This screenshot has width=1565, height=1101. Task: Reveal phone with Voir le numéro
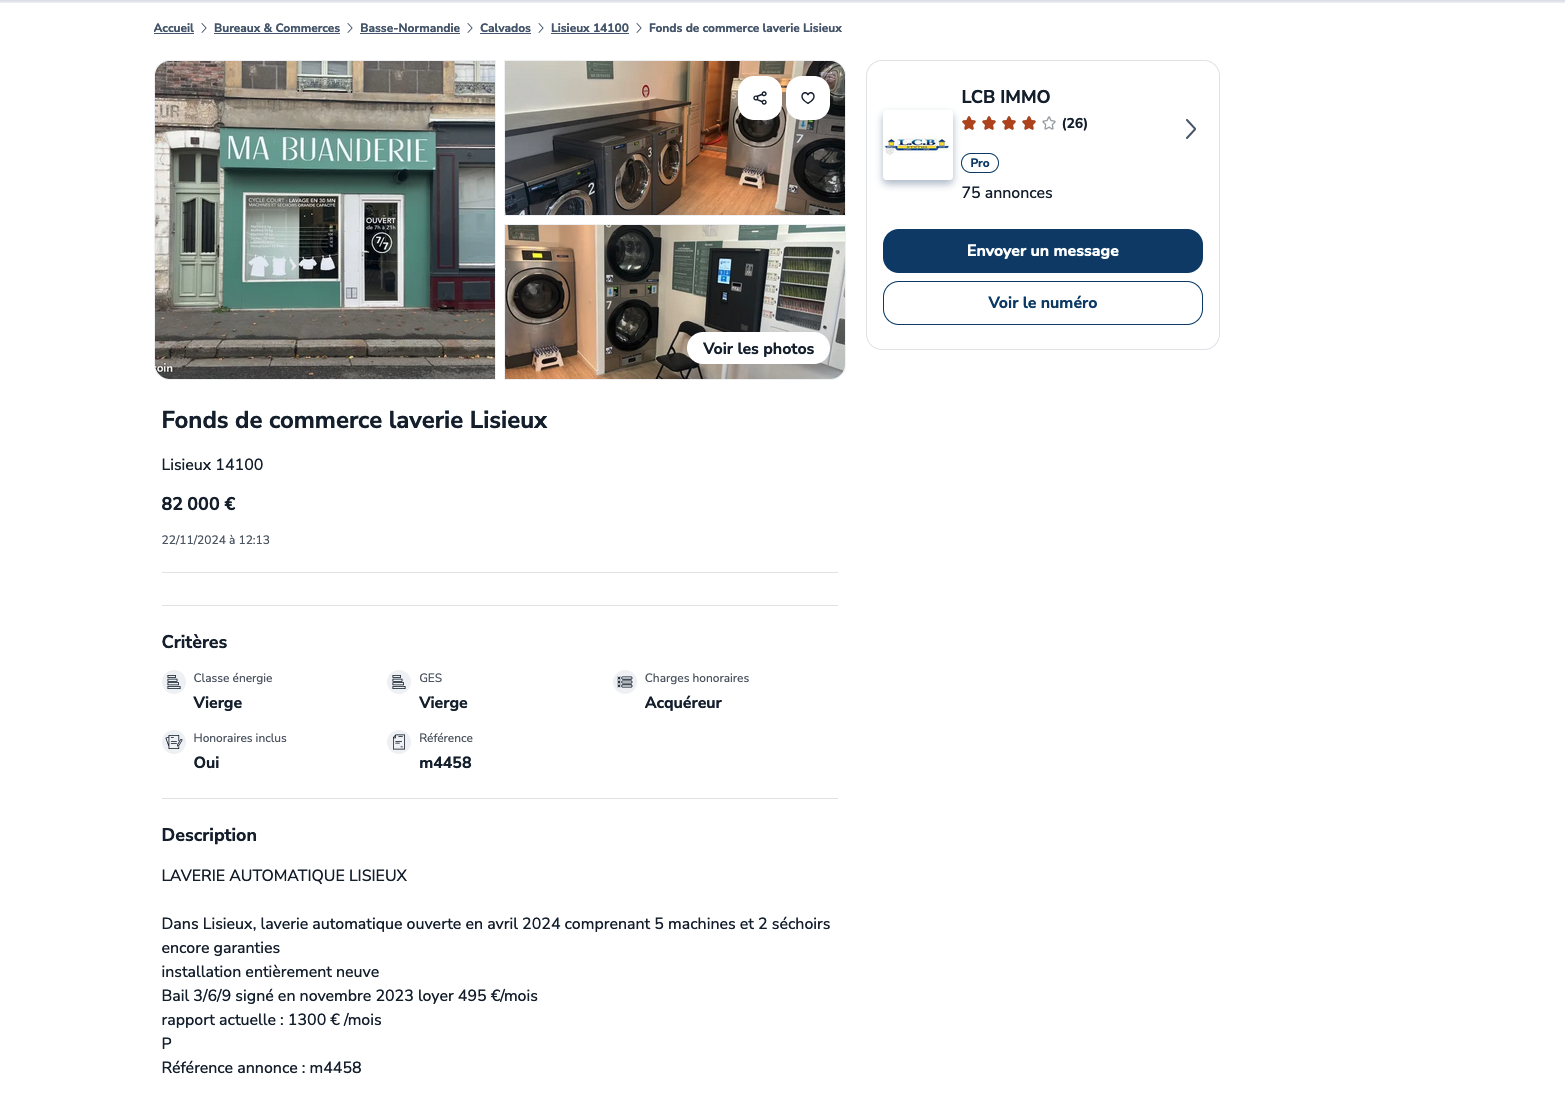[x=1042, y=303]
